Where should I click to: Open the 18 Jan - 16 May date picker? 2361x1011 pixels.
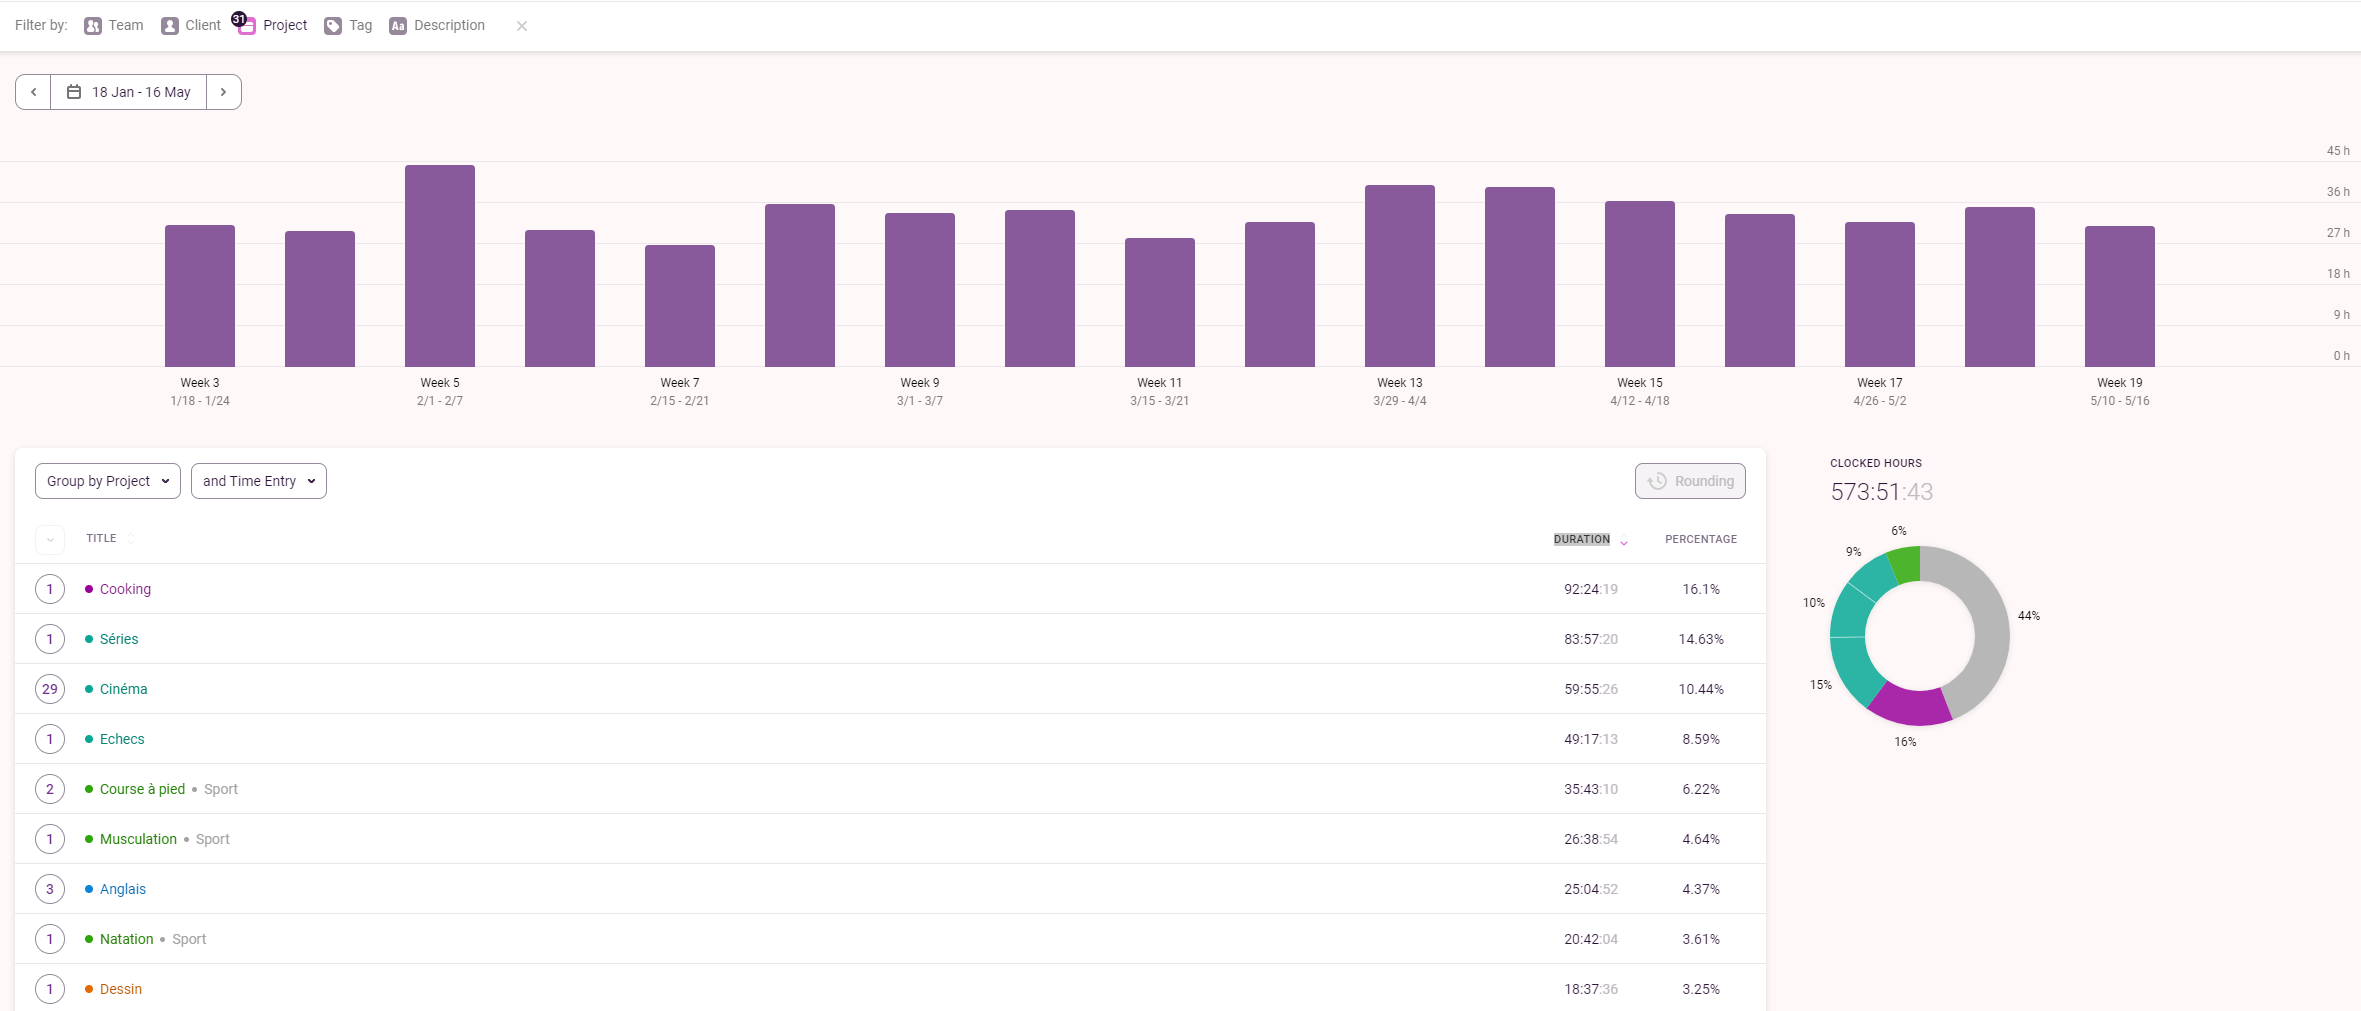[x=129, y=92]
